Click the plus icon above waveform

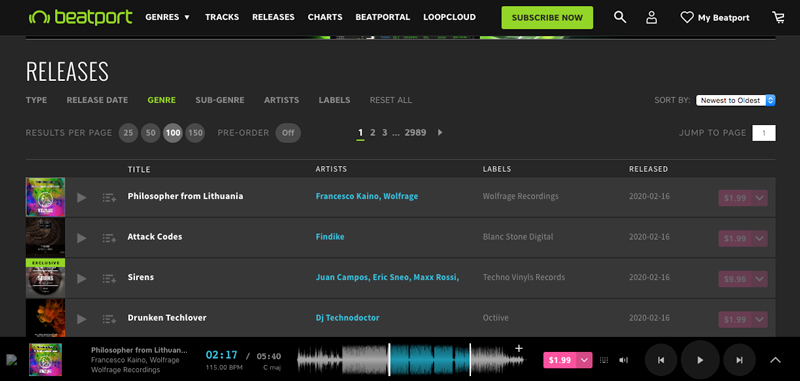point(519,349)
